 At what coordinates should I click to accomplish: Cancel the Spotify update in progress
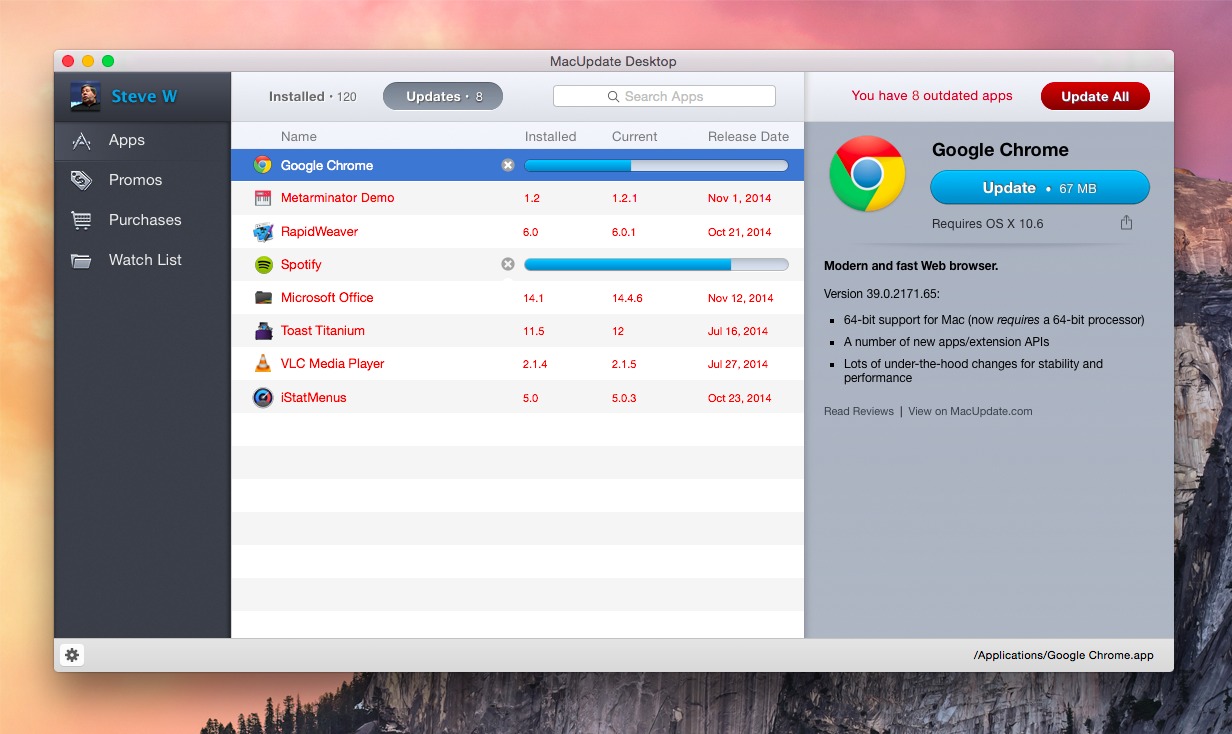click(x=508, y=264)
